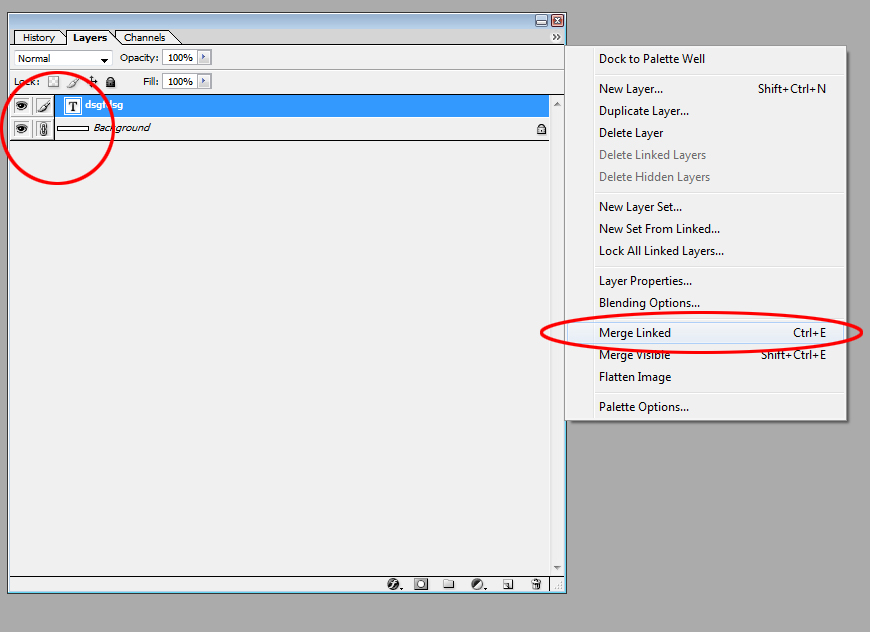Expand the Fill slider arrow
The image size is (870, 632).
205,81
